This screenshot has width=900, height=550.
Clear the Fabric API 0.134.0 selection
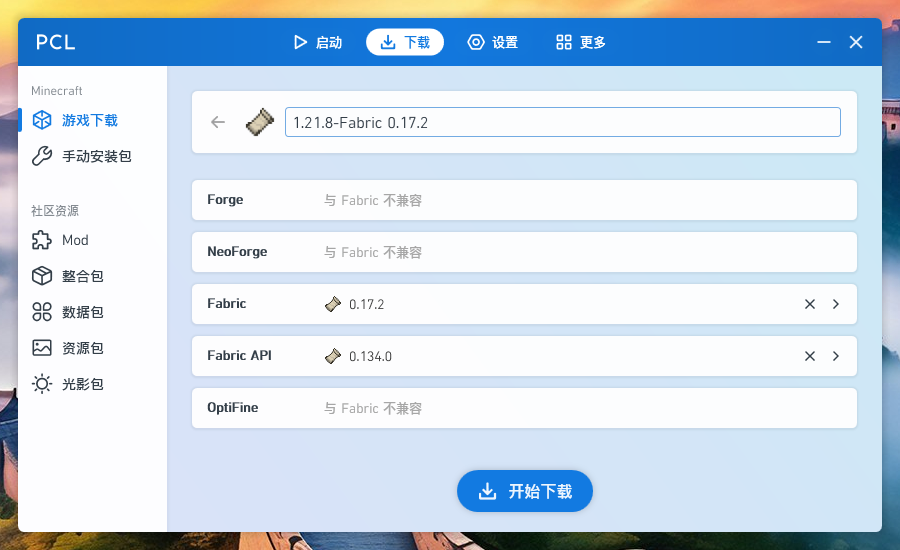point(810,356)
